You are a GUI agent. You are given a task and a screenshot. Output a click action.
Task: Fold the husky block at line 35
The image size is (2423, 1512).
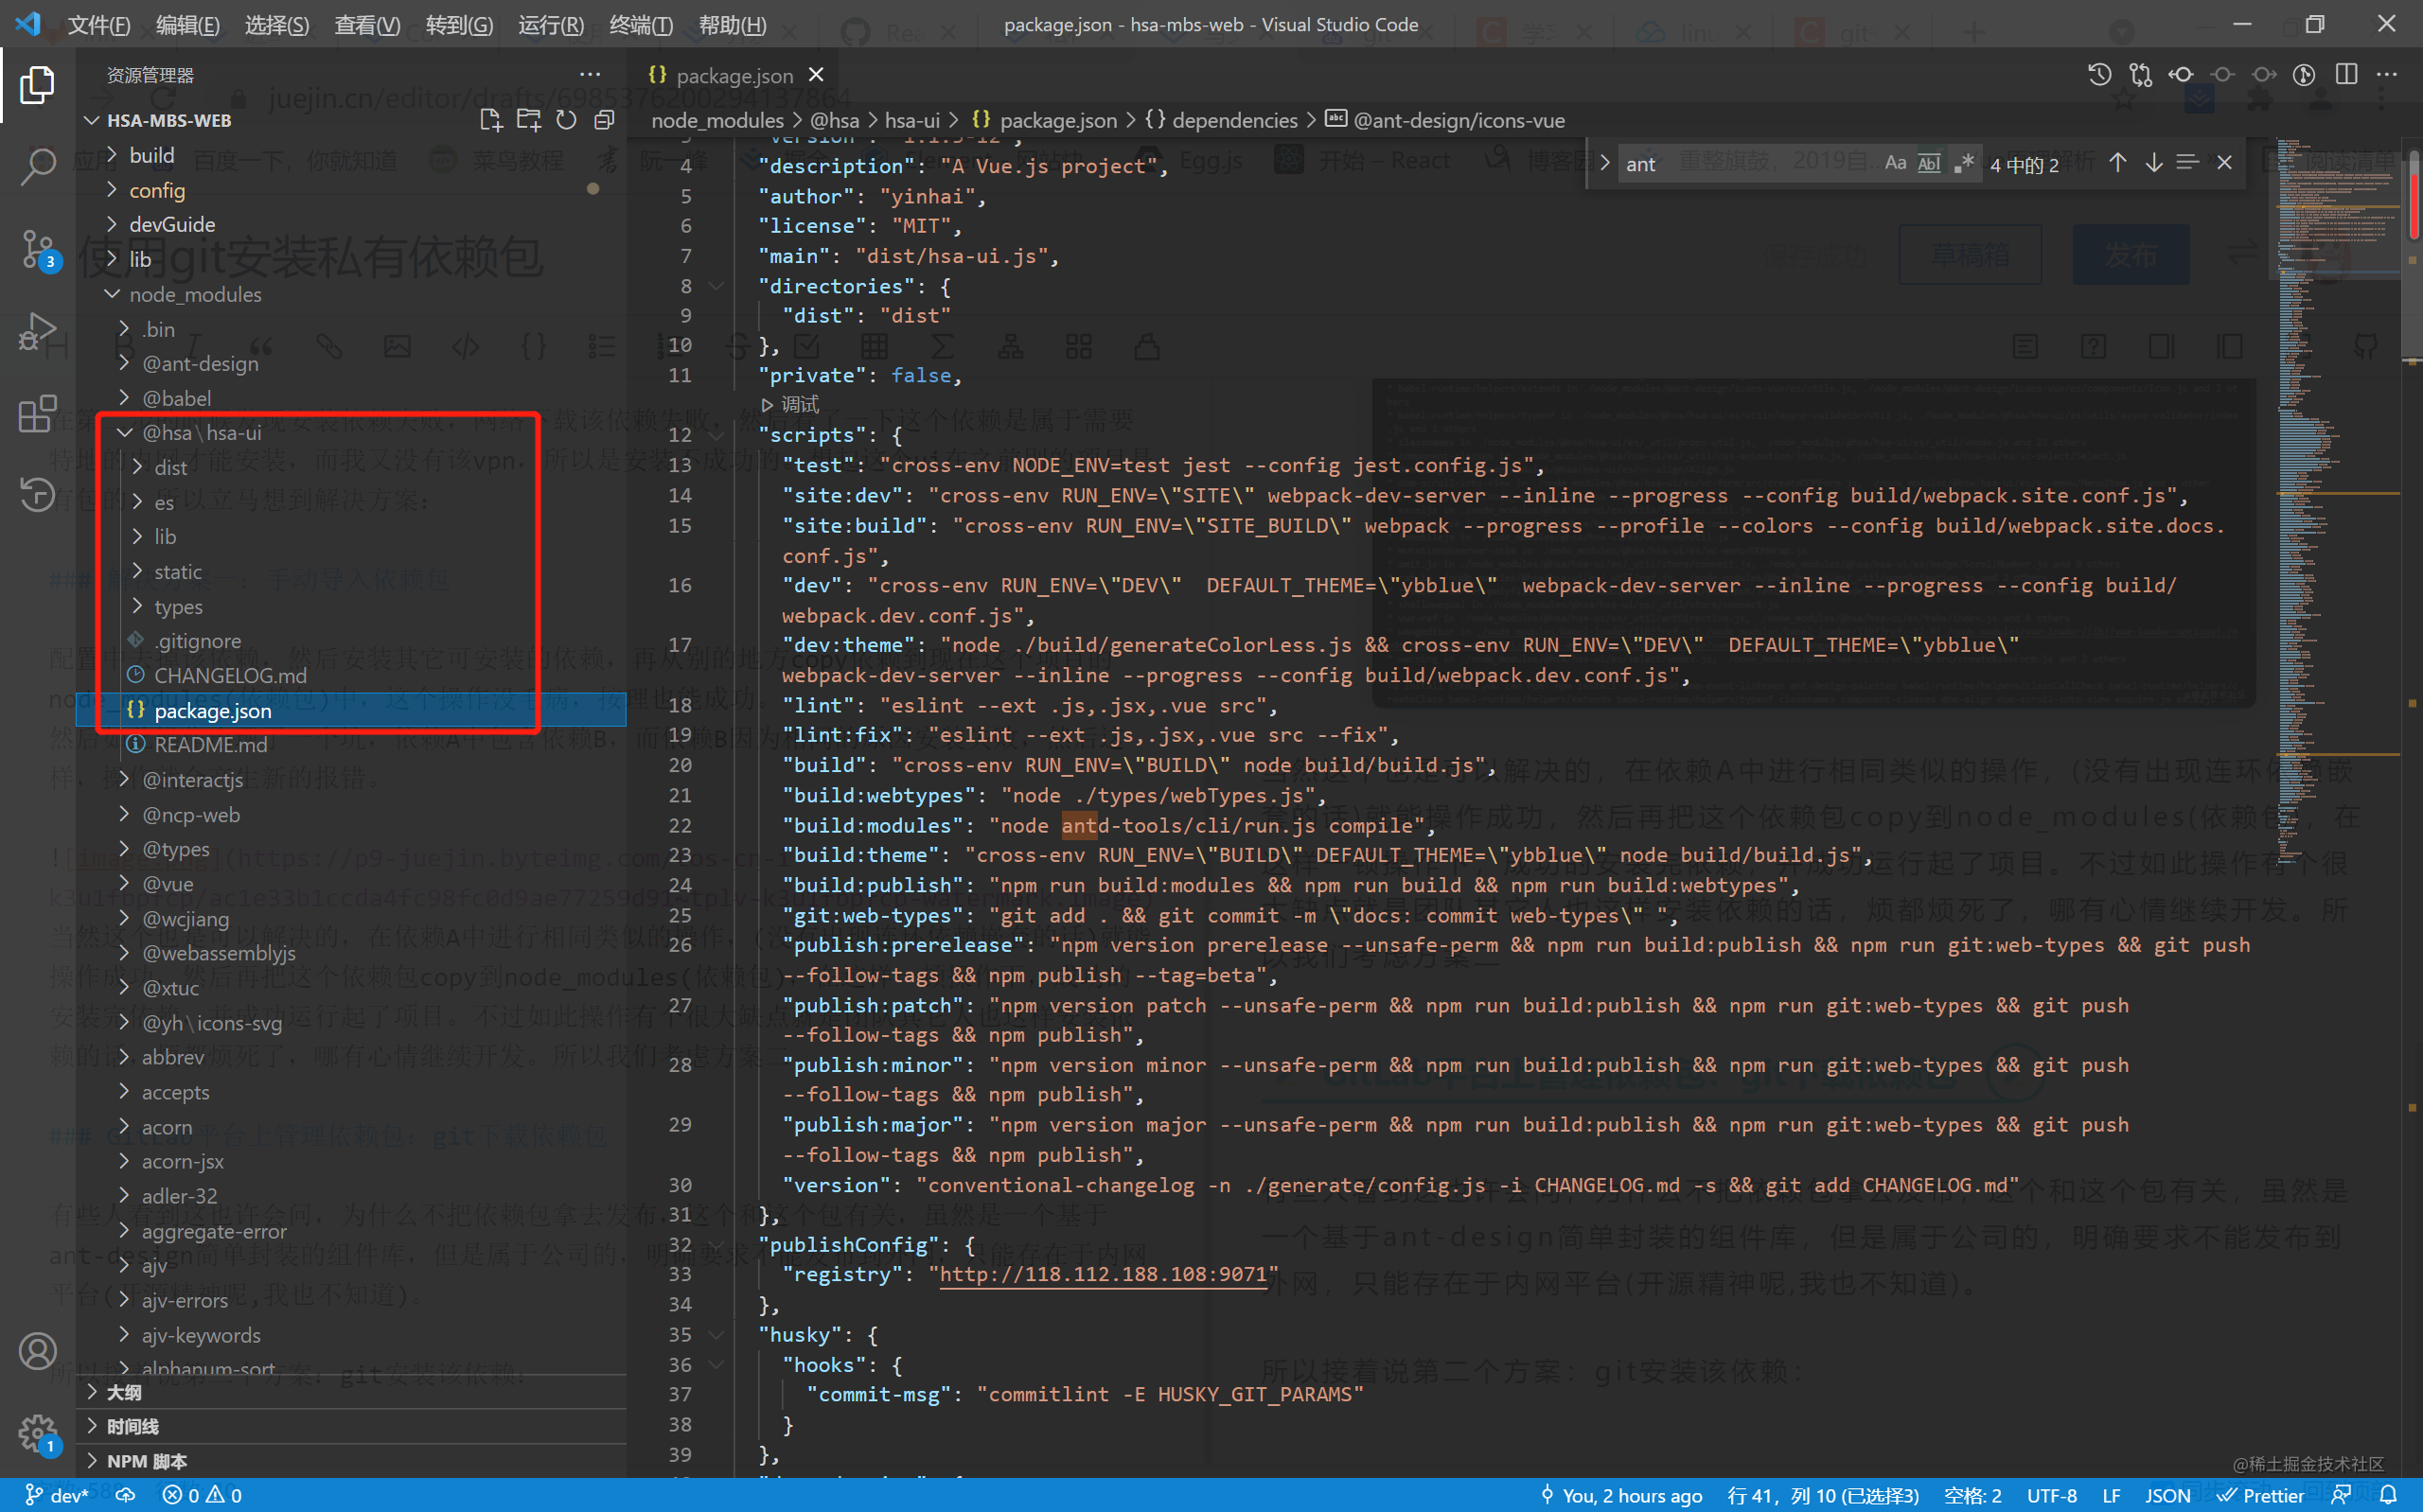coord(716,1335)
